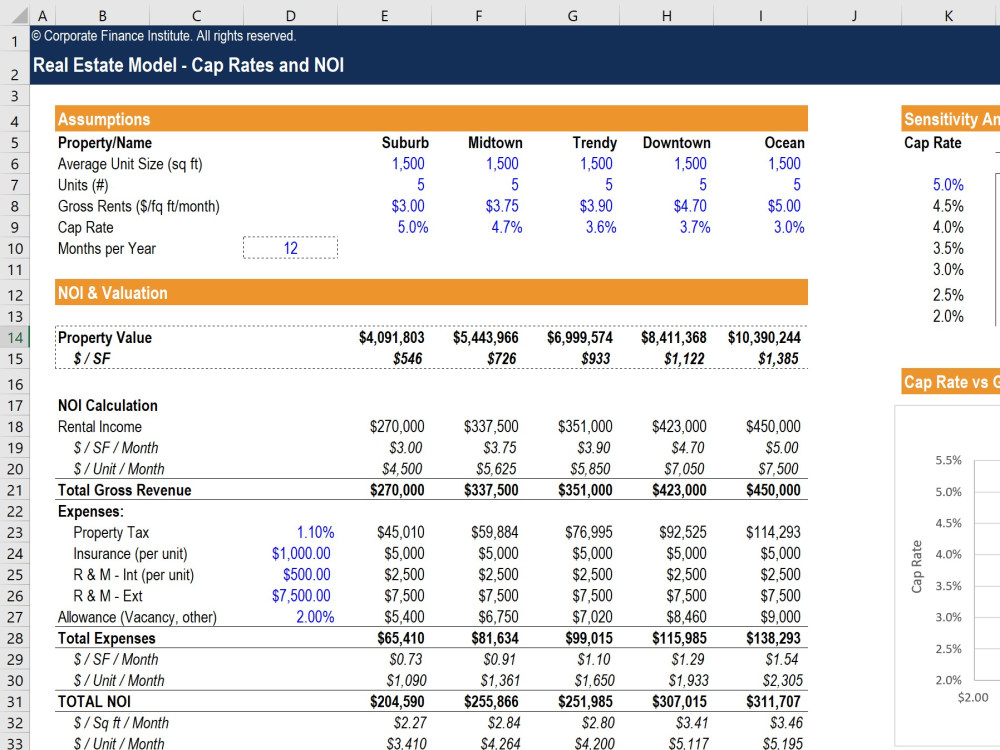Image resolution: width=1000 pixels, height=750 pixels.
Task: Click the Cap Rate vs chart header
Action: tap(951, 381)
